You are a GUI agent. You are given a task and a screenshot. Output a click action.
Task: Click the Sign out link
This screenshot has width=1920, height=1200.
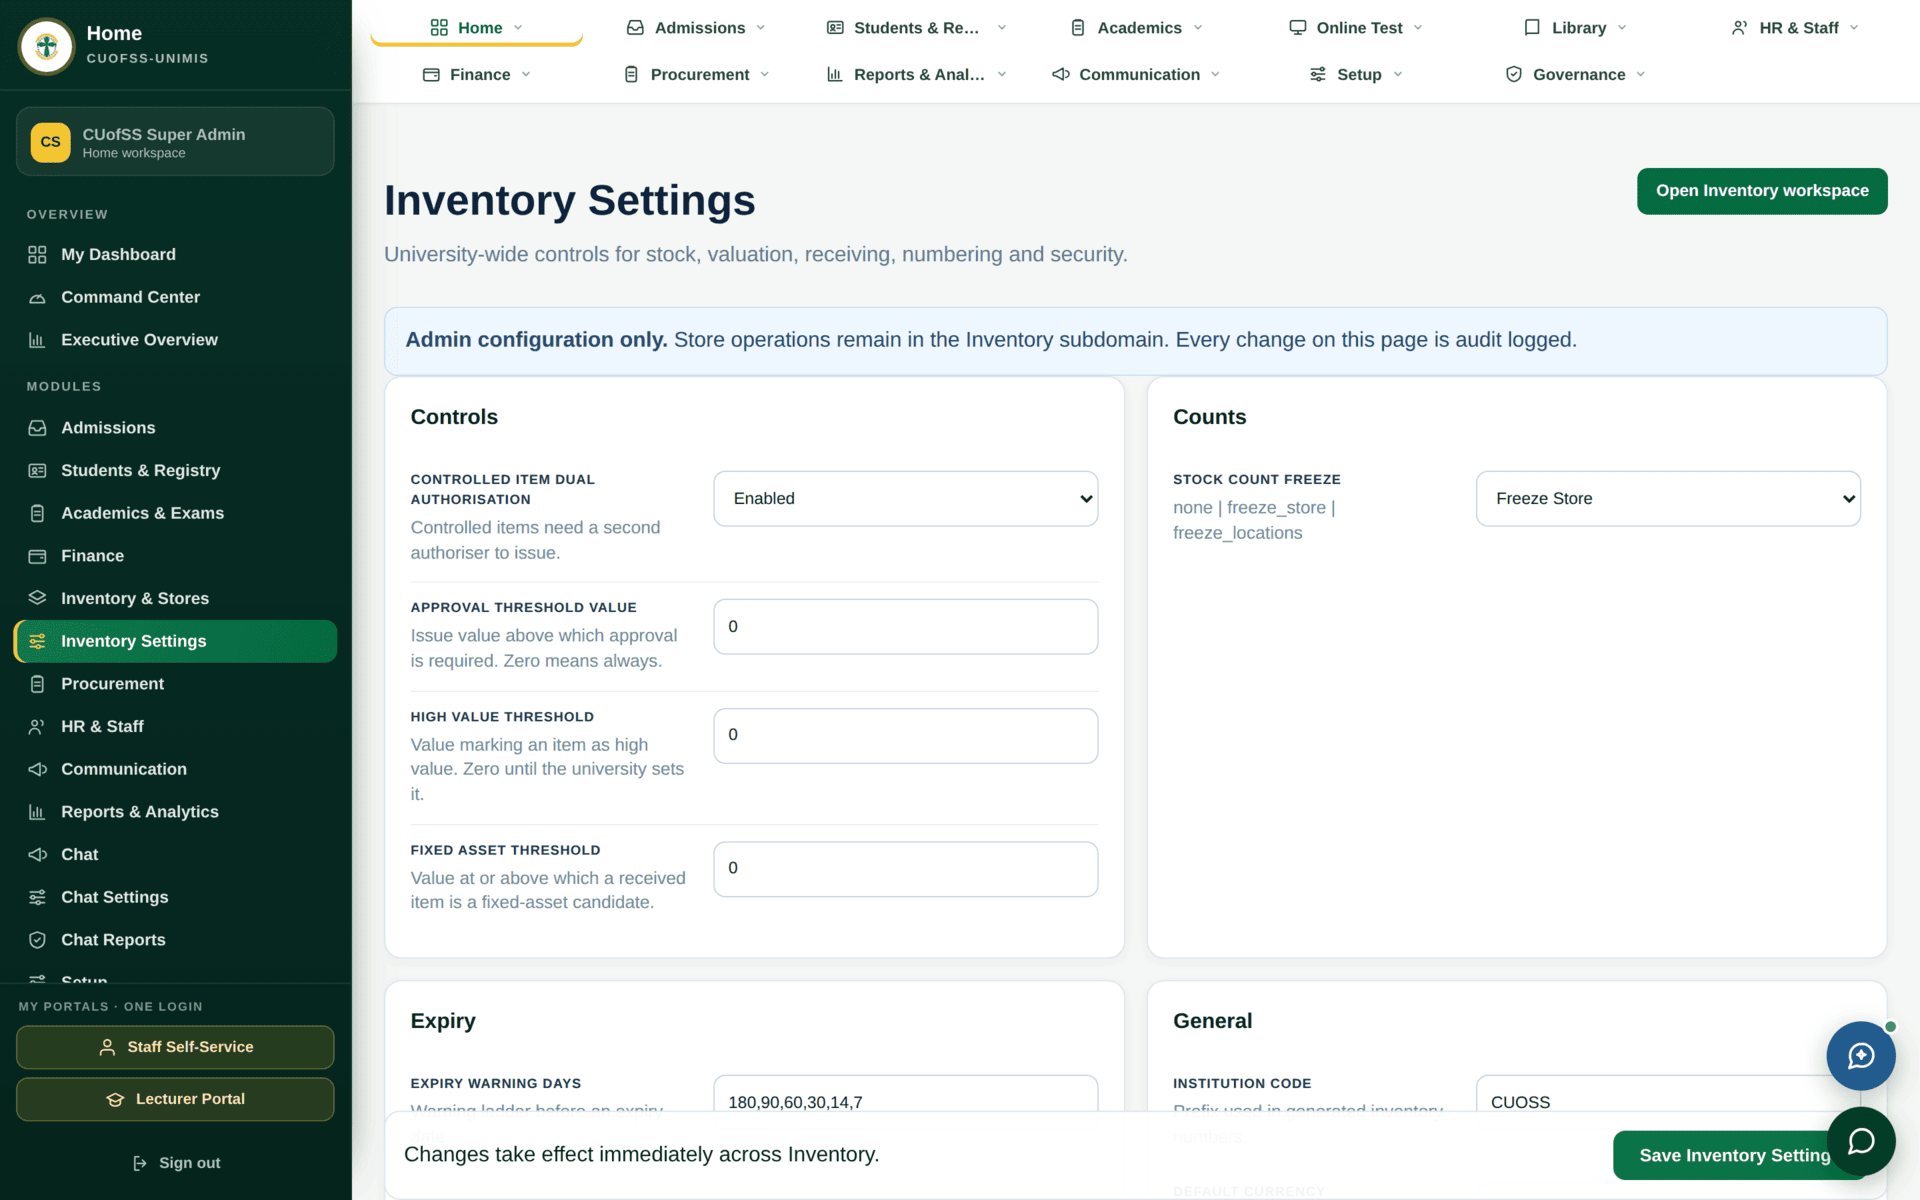[176, 1163]
